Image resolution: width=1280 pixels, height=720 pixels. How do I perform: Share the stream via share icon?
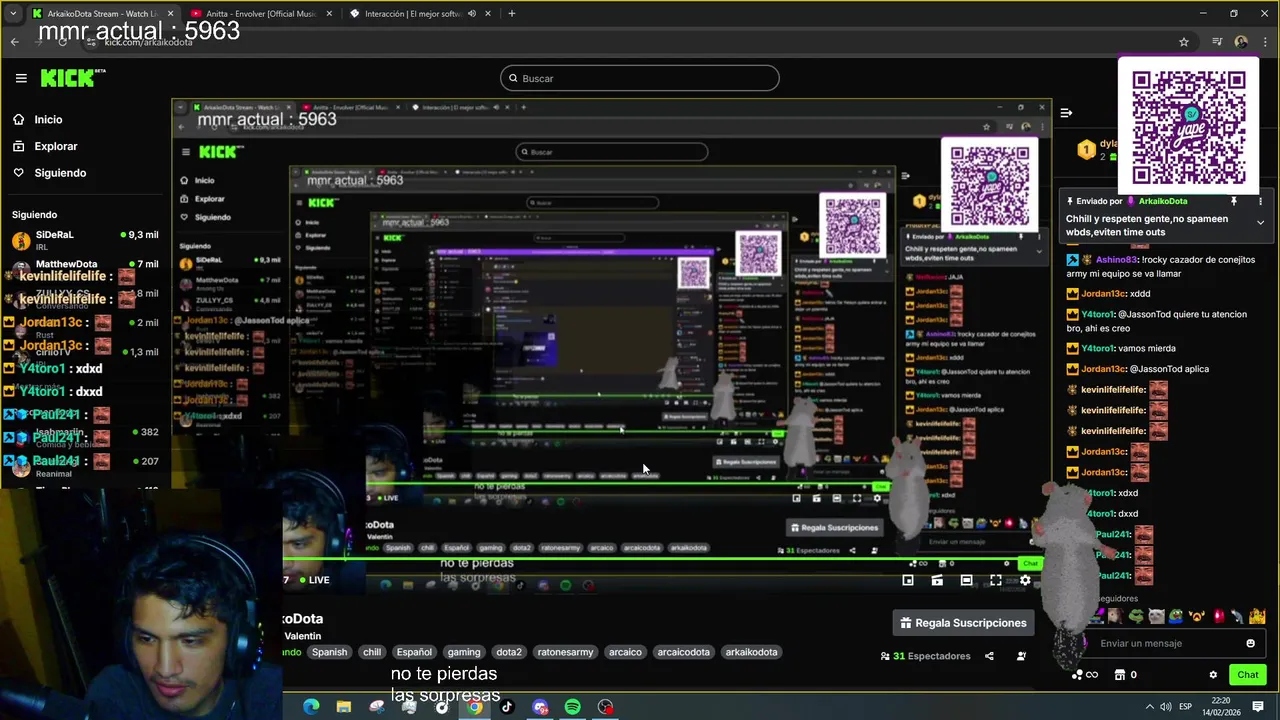click(x=989, y=656)
